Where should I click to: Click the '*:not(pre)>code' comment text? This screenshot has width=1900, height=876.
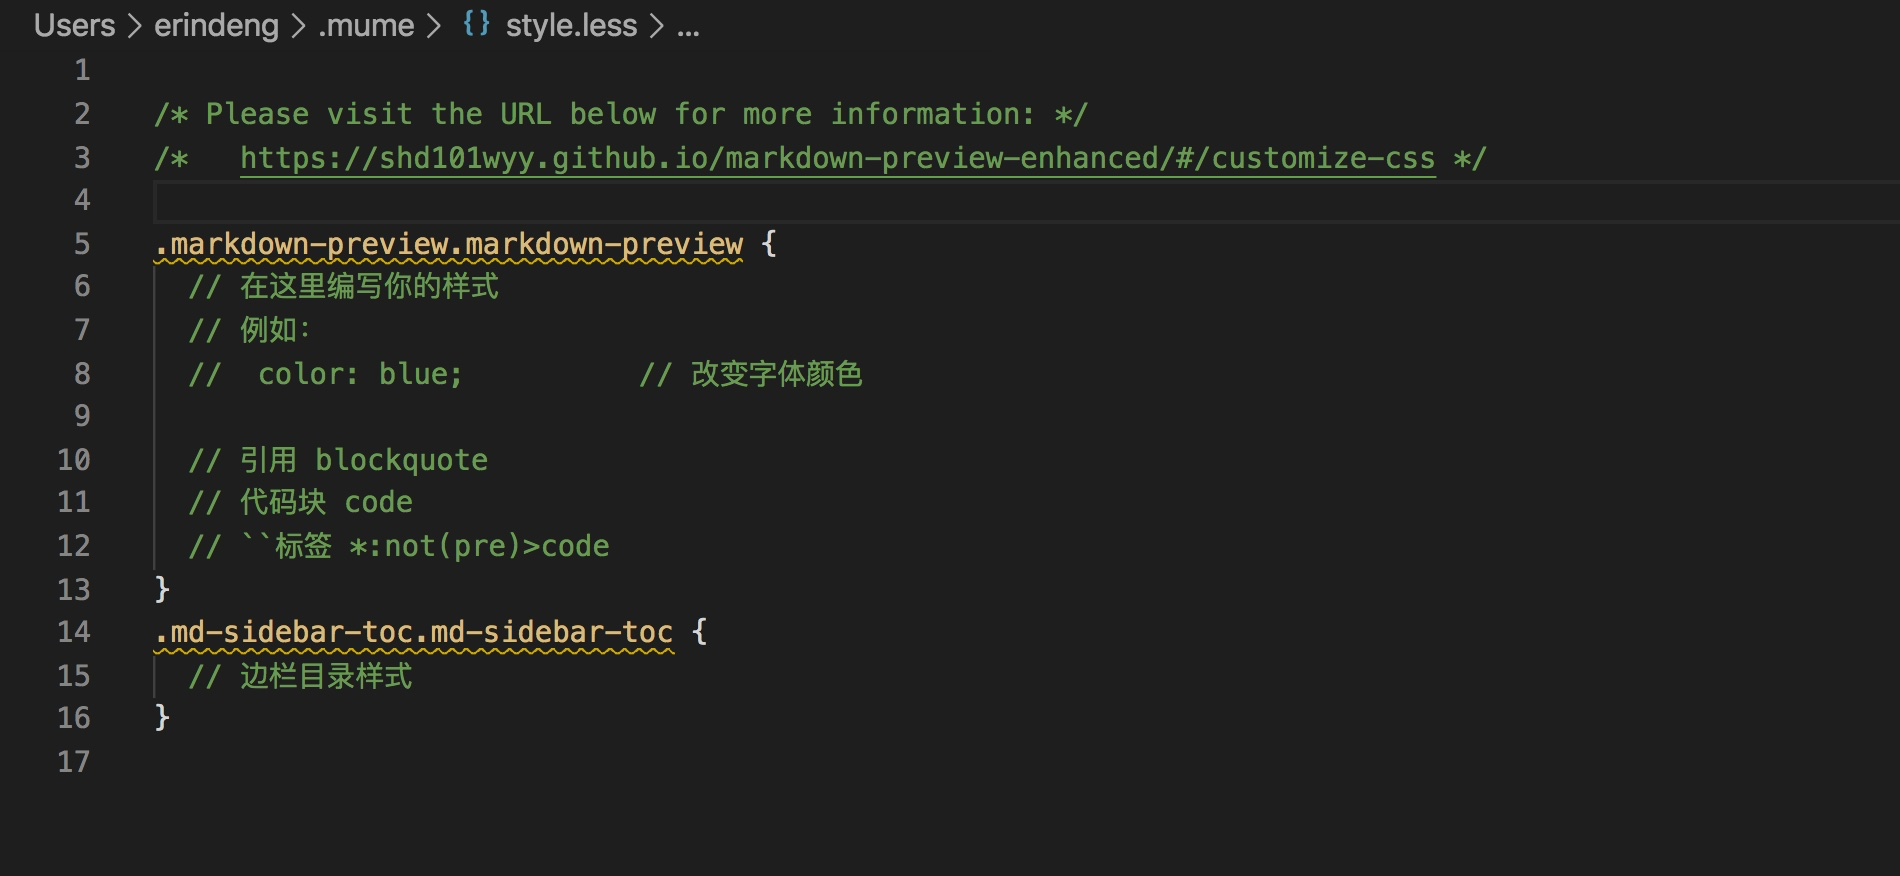479,546
